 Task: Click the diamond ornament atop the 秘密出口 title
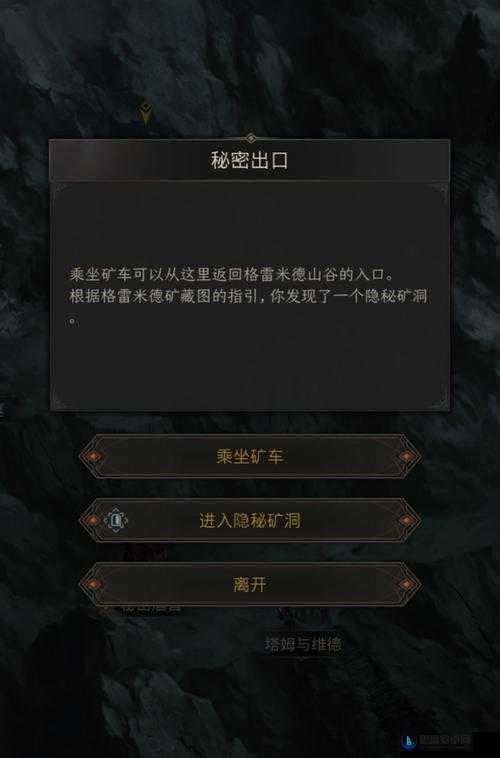(250, 138)
